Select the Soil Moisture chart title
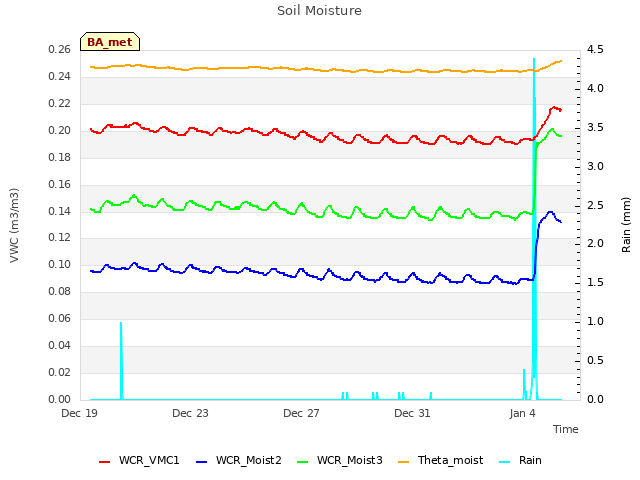 click(x=319, y=11)
